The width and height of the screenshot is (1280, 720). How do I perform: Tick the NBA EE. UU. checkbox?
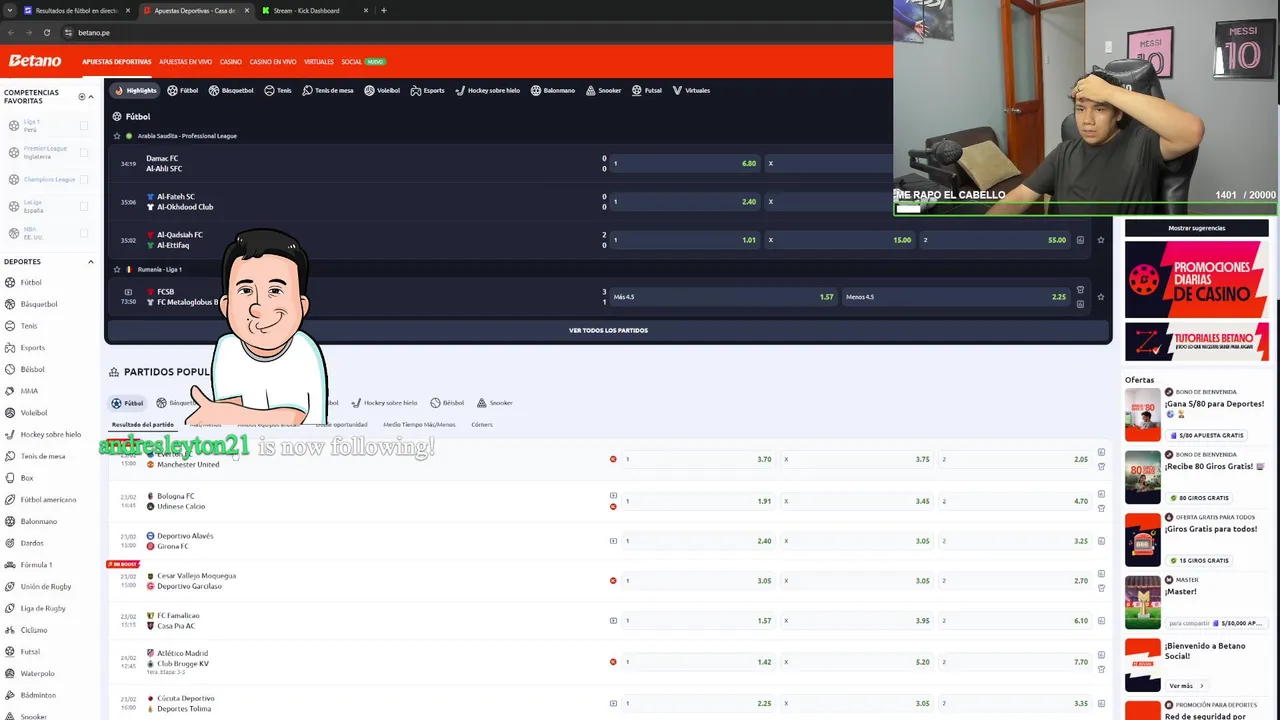point(84,232)
